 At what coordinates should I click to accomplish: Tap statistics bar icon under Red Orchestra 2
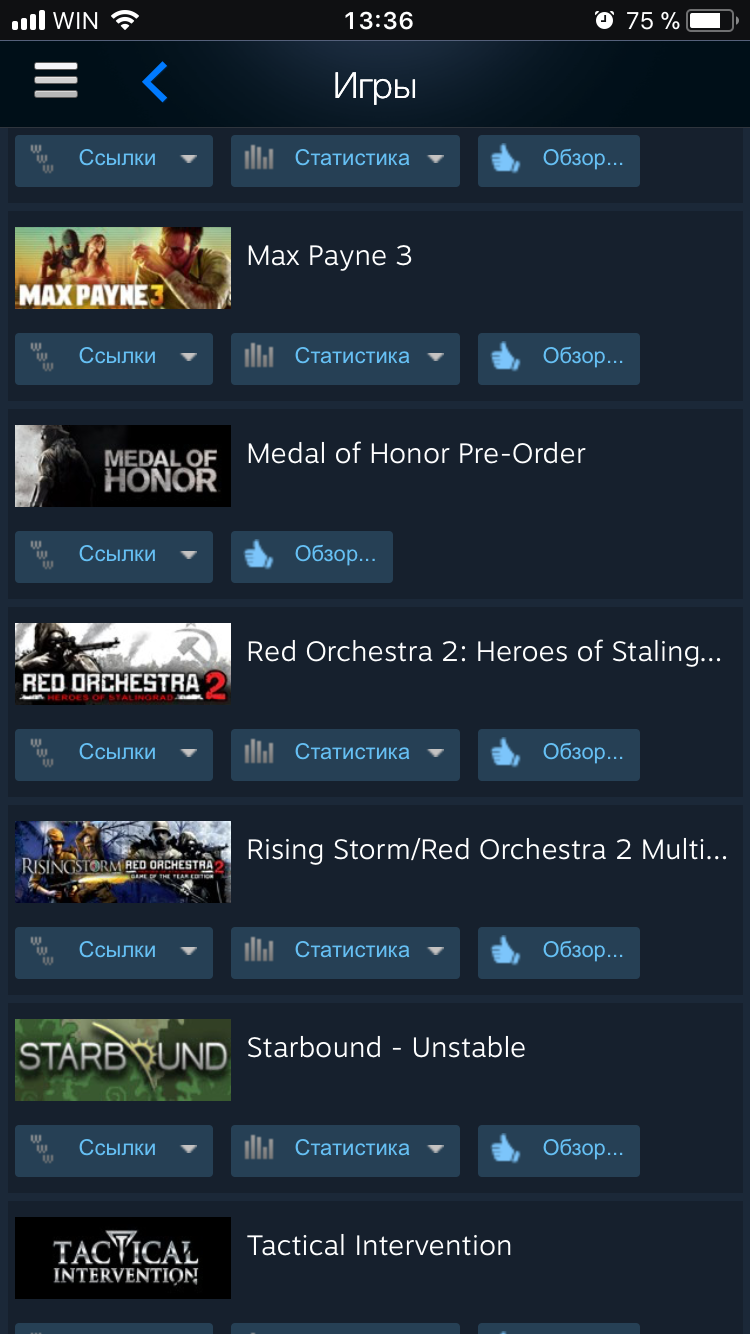(x=259, y=753)
